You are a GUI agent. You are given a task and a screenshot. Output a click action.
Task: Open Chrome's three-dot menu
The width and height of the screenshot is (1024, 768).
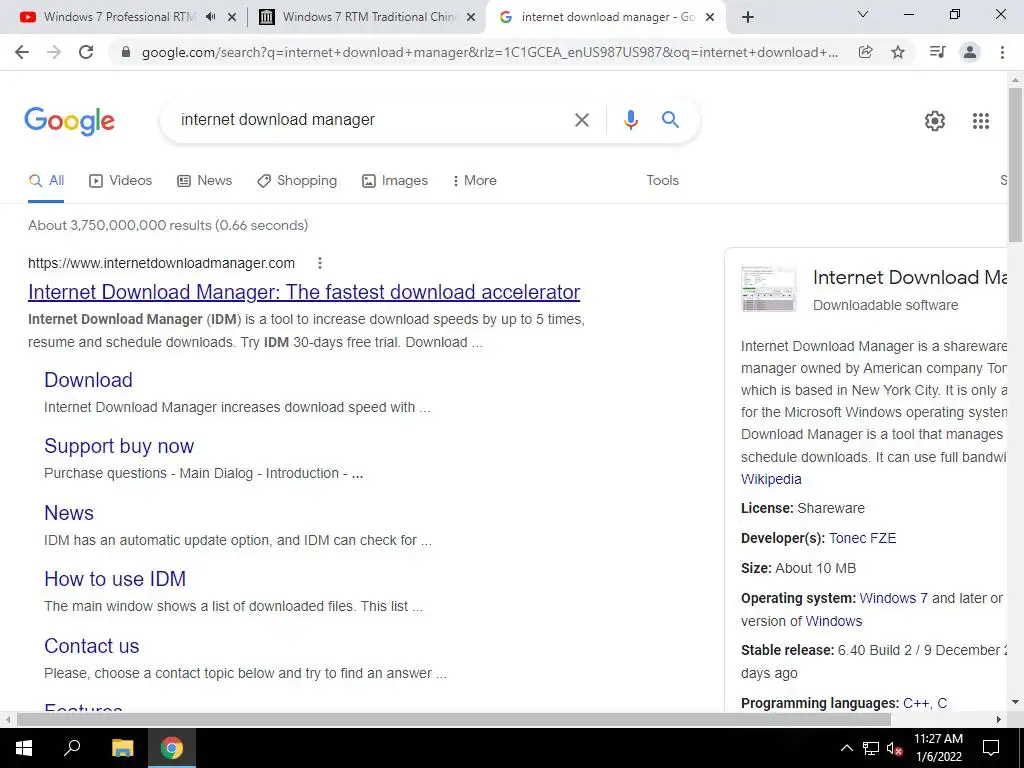[x=1002, y=52]
